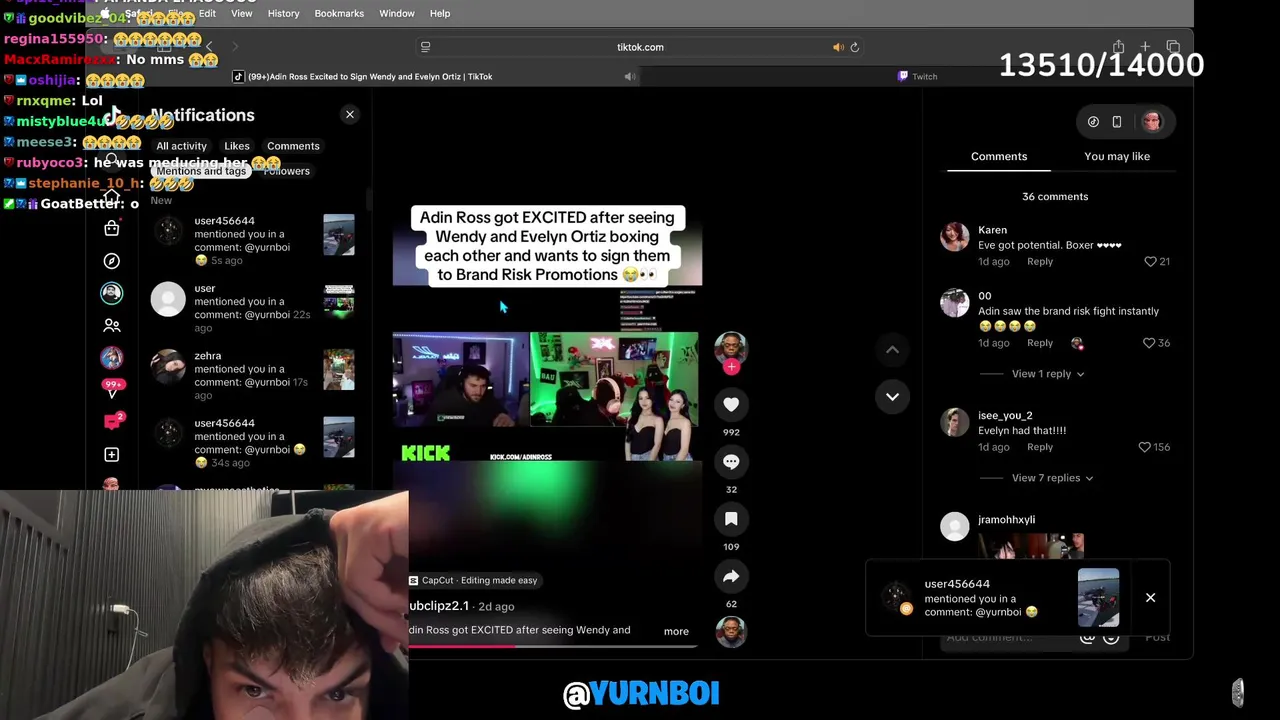The image size is (1280, 720).
Task: Open the Help menu
Action: (x=440, y=13)
